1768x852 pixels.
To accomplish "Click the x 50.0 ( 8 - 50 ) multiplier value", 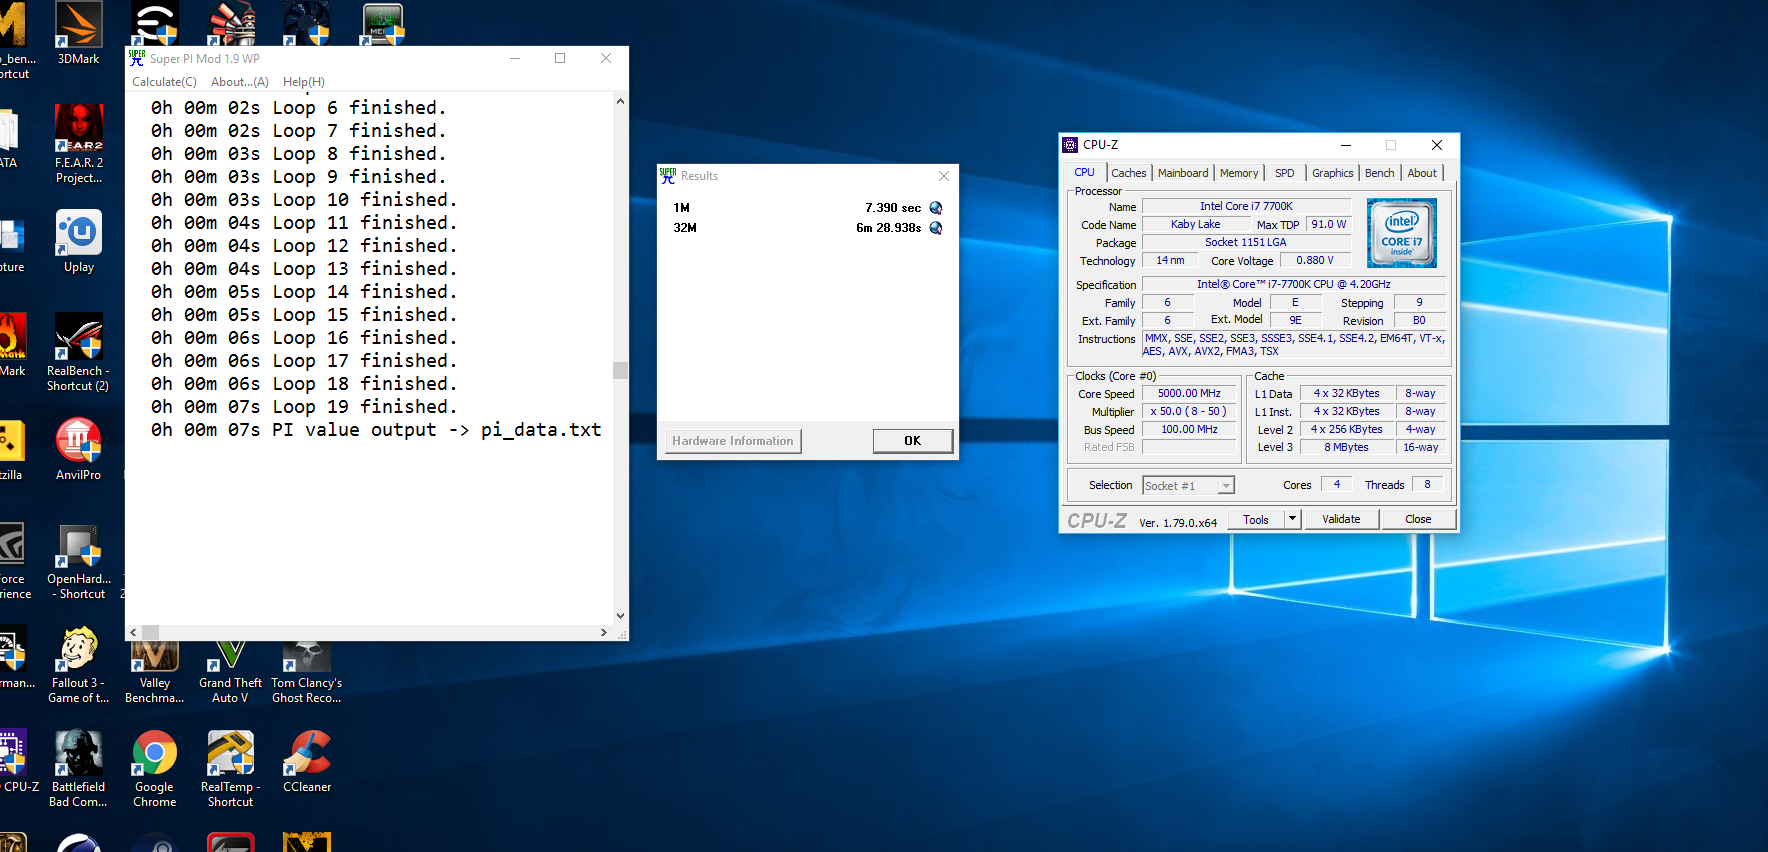I will click(1188, 412).
